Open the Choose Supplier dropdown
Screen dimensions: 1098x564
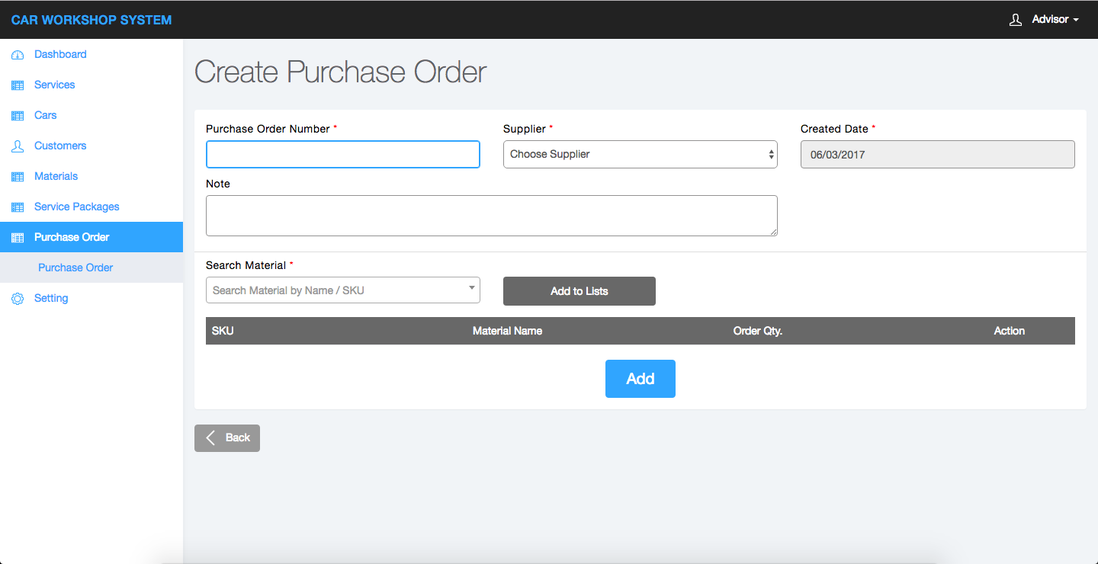(640, 154)
